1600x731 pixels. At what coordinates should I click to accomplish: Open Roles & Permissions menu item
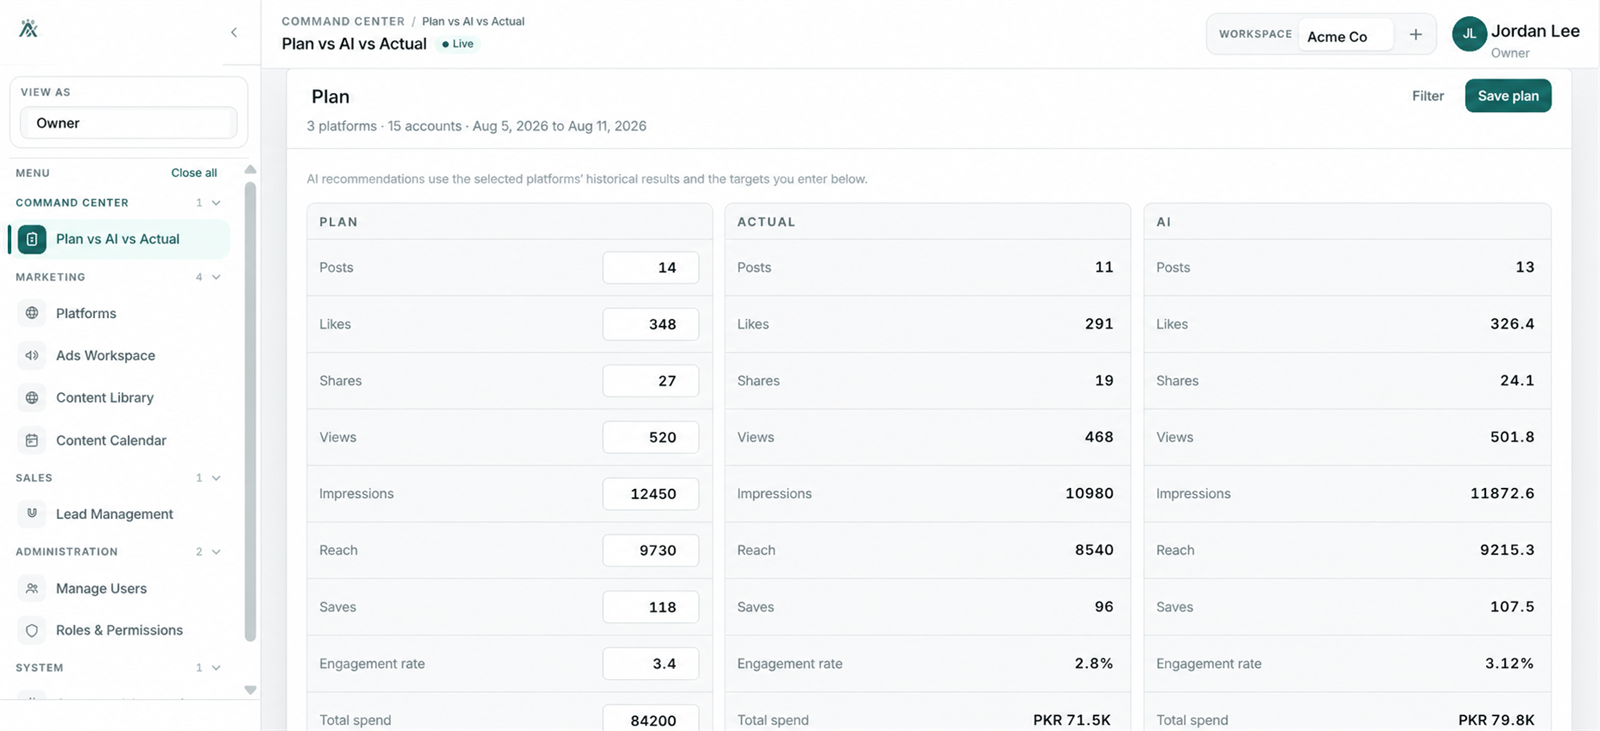pos(120,631)
